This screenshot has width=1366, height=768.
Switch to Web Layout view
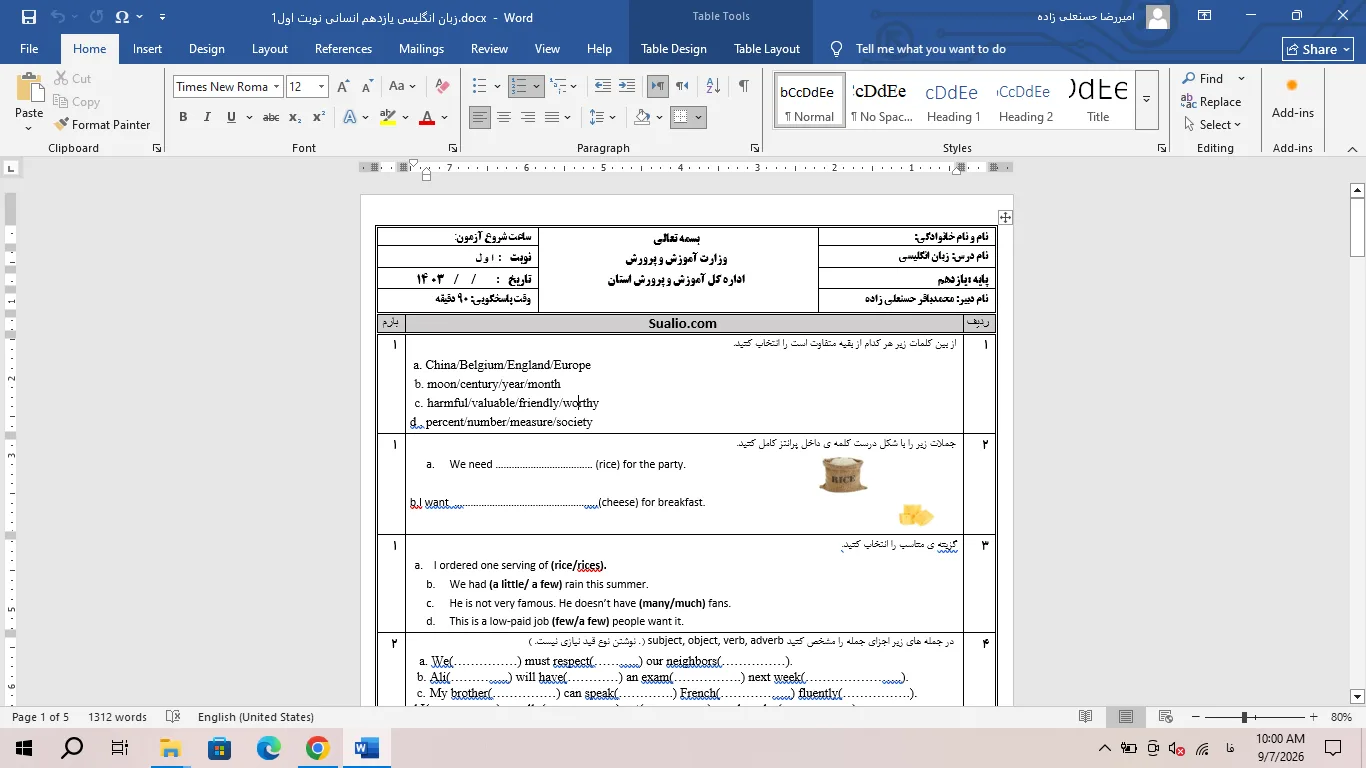(x=1165, y=717)
